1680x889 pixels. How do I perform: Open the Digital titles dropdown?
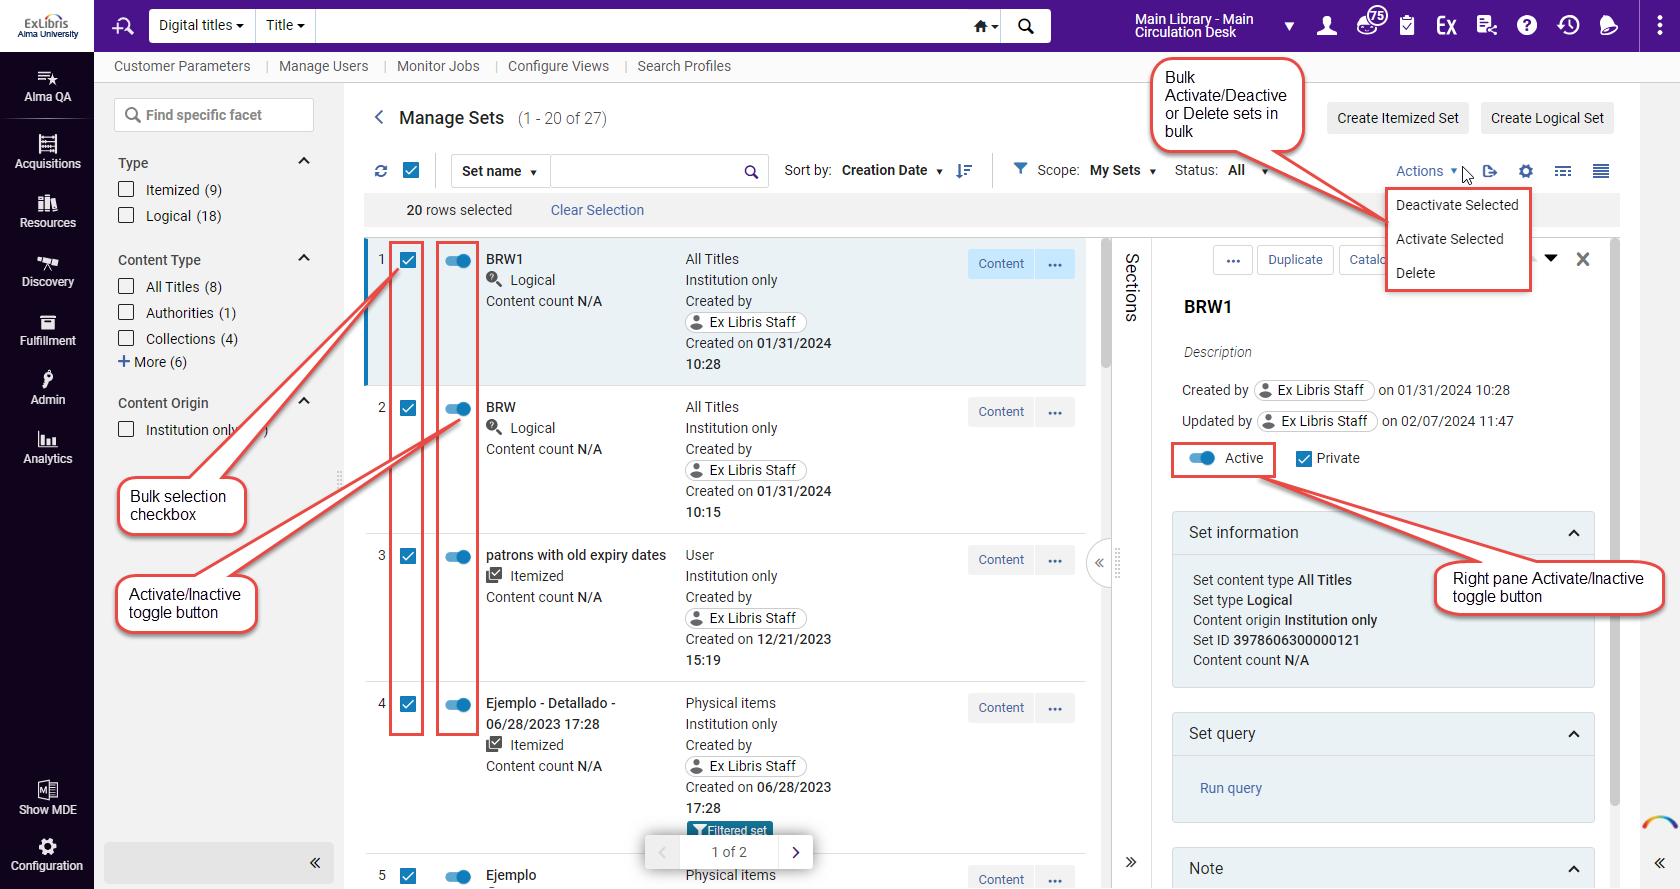pyautogui.click(x=201, y=26)
